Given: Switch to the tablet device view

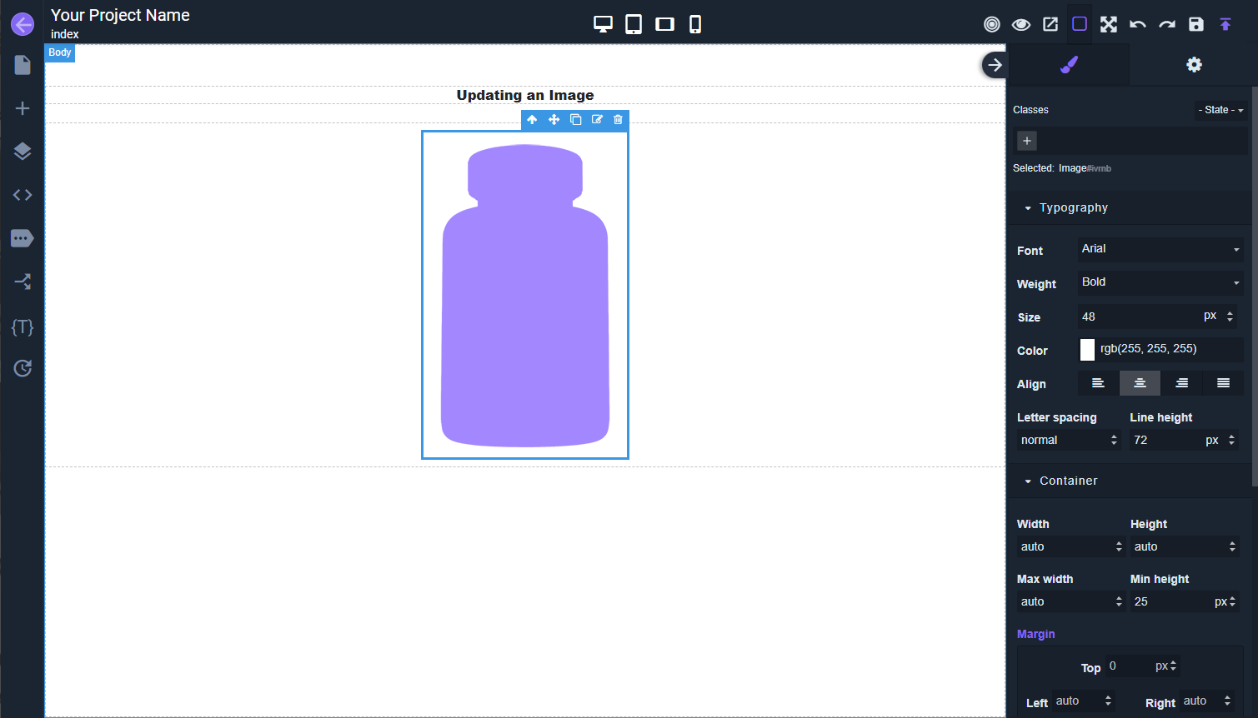Looking at the screenshot, I should coord(634,24).
